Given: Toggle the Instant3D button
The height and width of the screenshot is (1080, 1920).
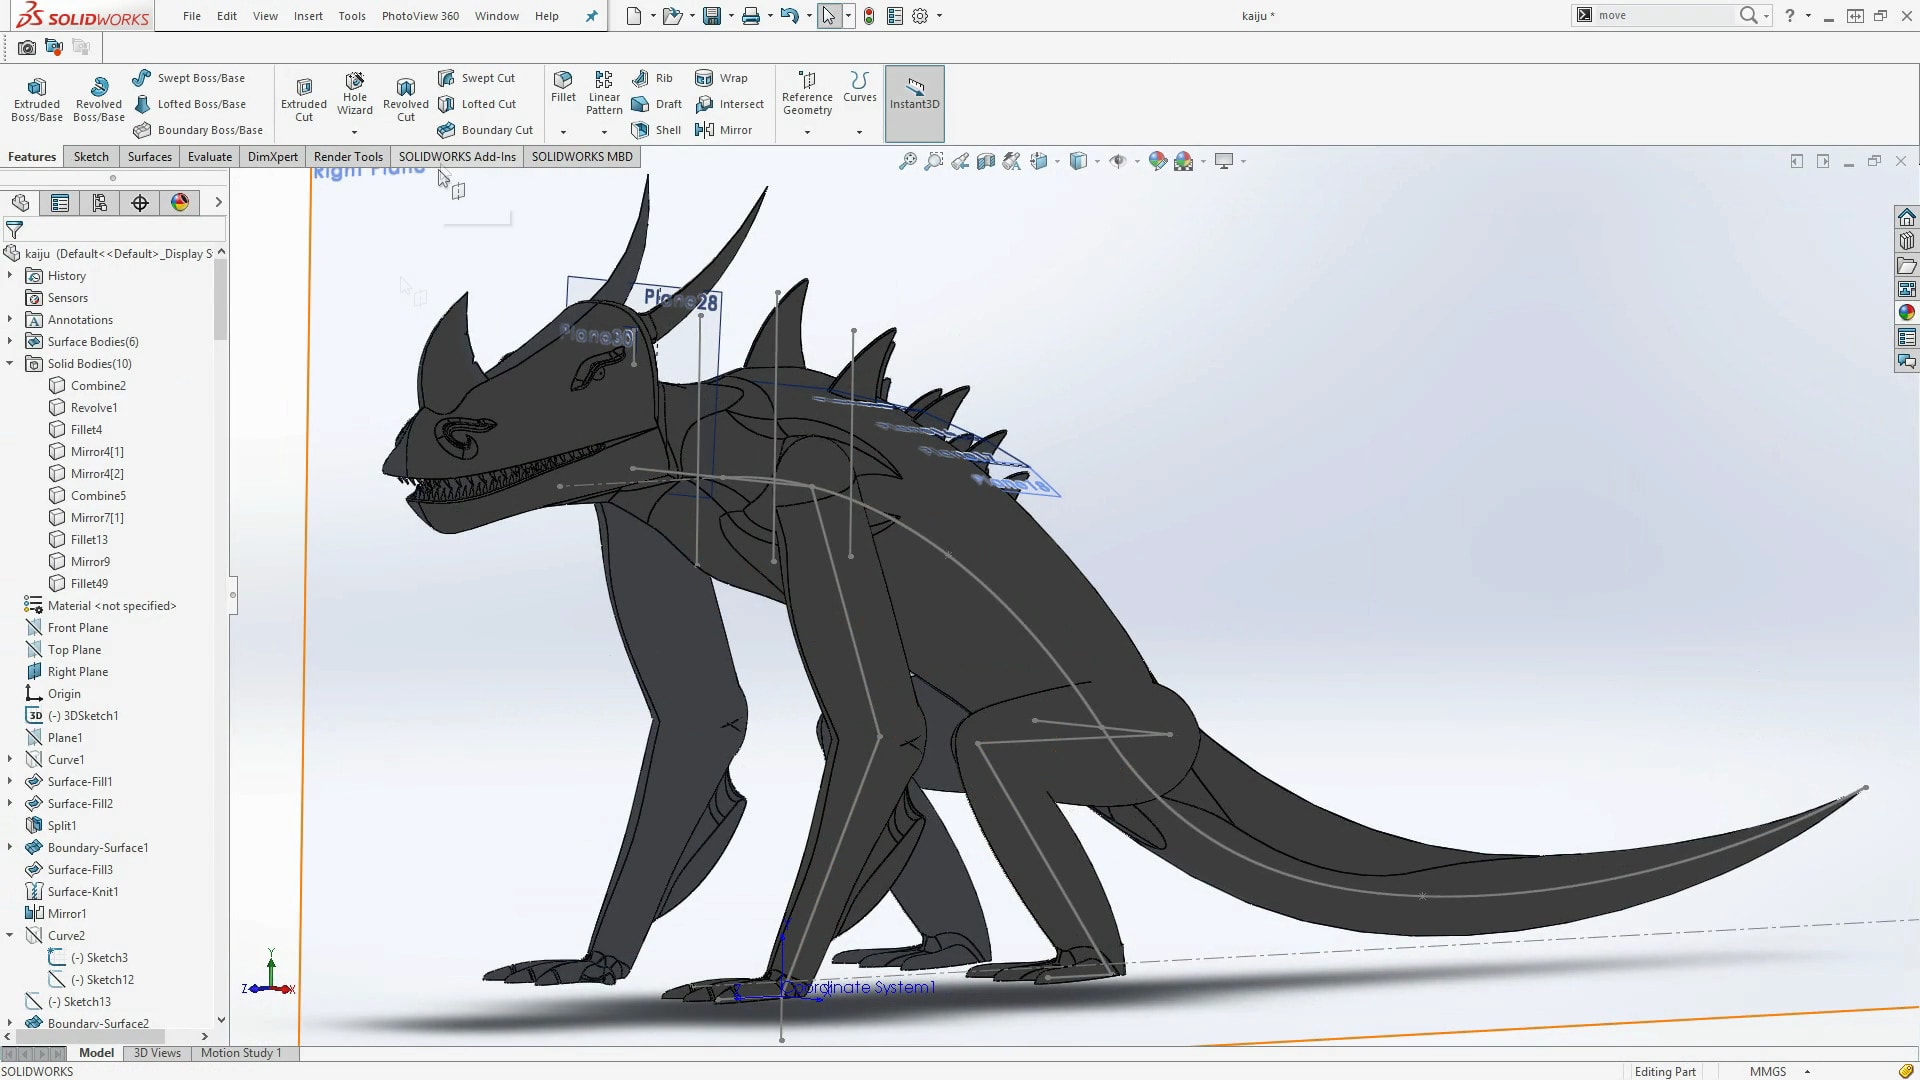Looking at the screenshot, I should 914,94.
